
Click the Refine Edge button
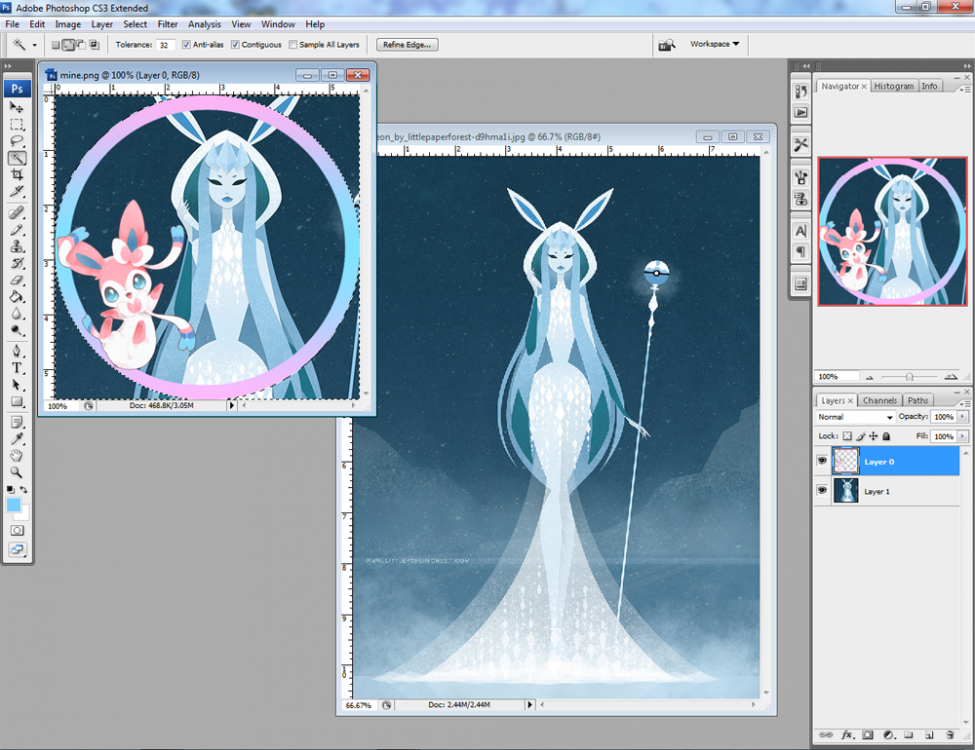(x=406, y=45)
